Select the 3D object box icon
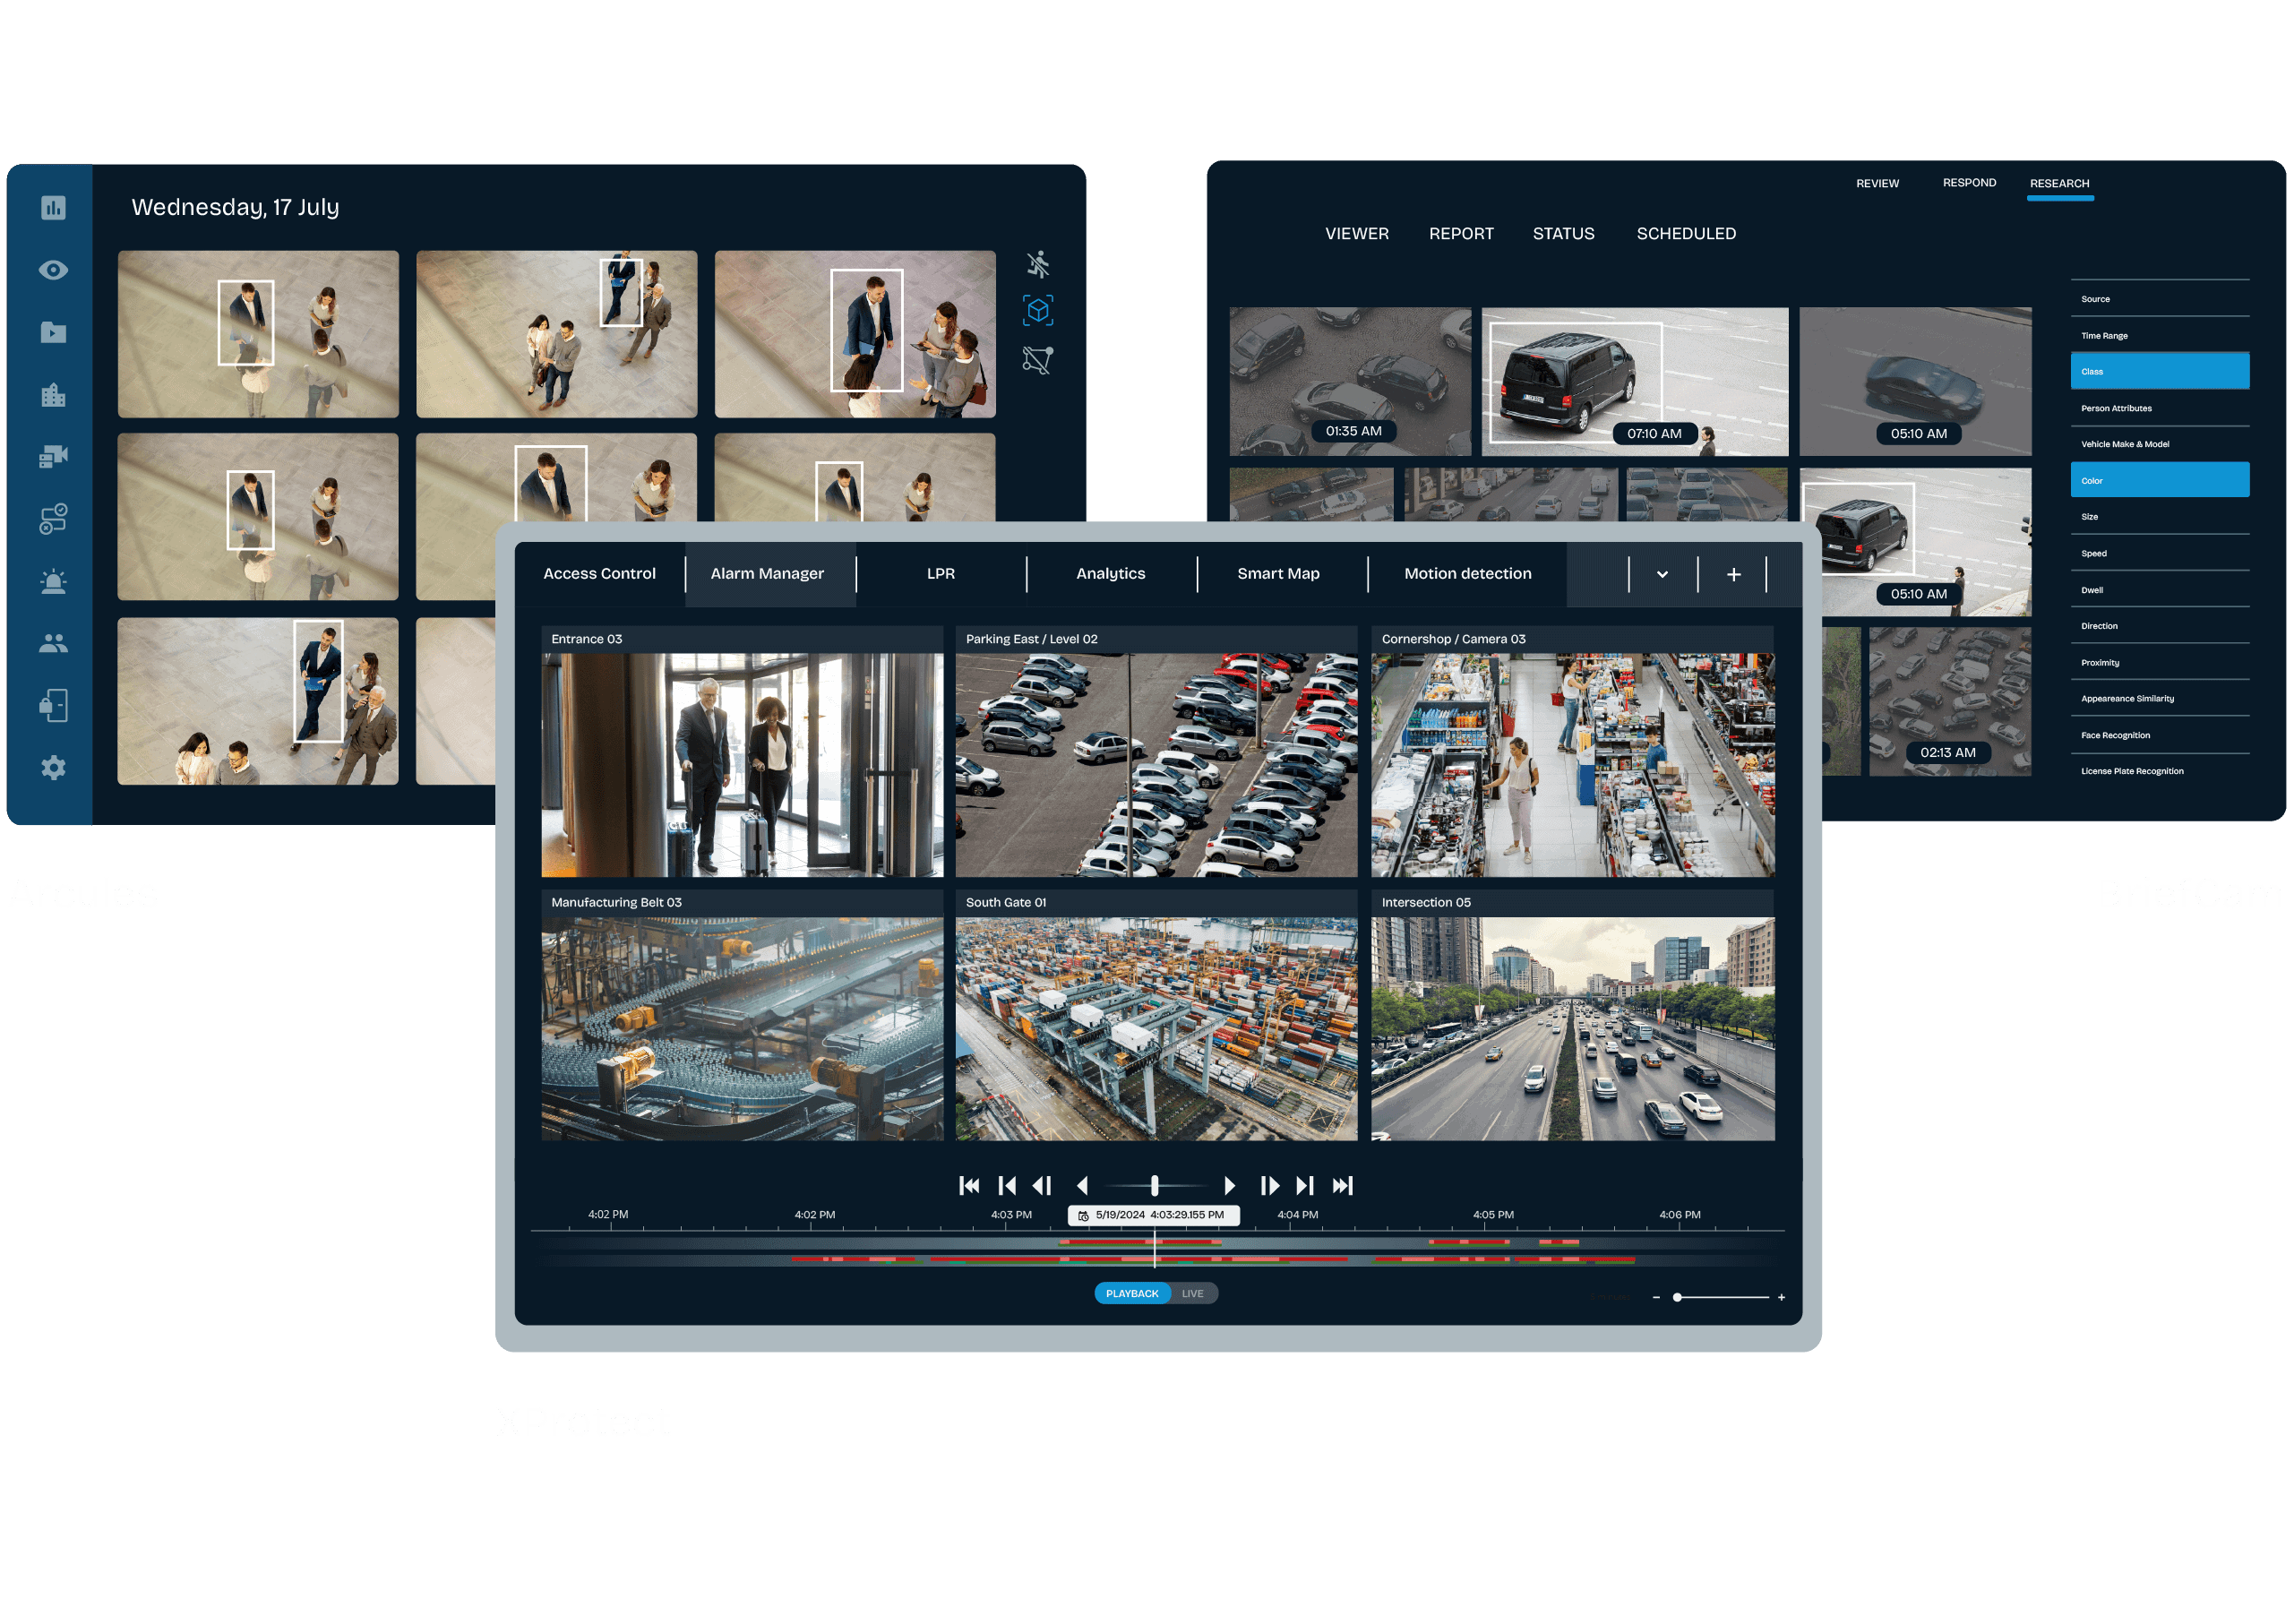The width and height of the screenshot is (2294, 1624). coord(1038,311)
